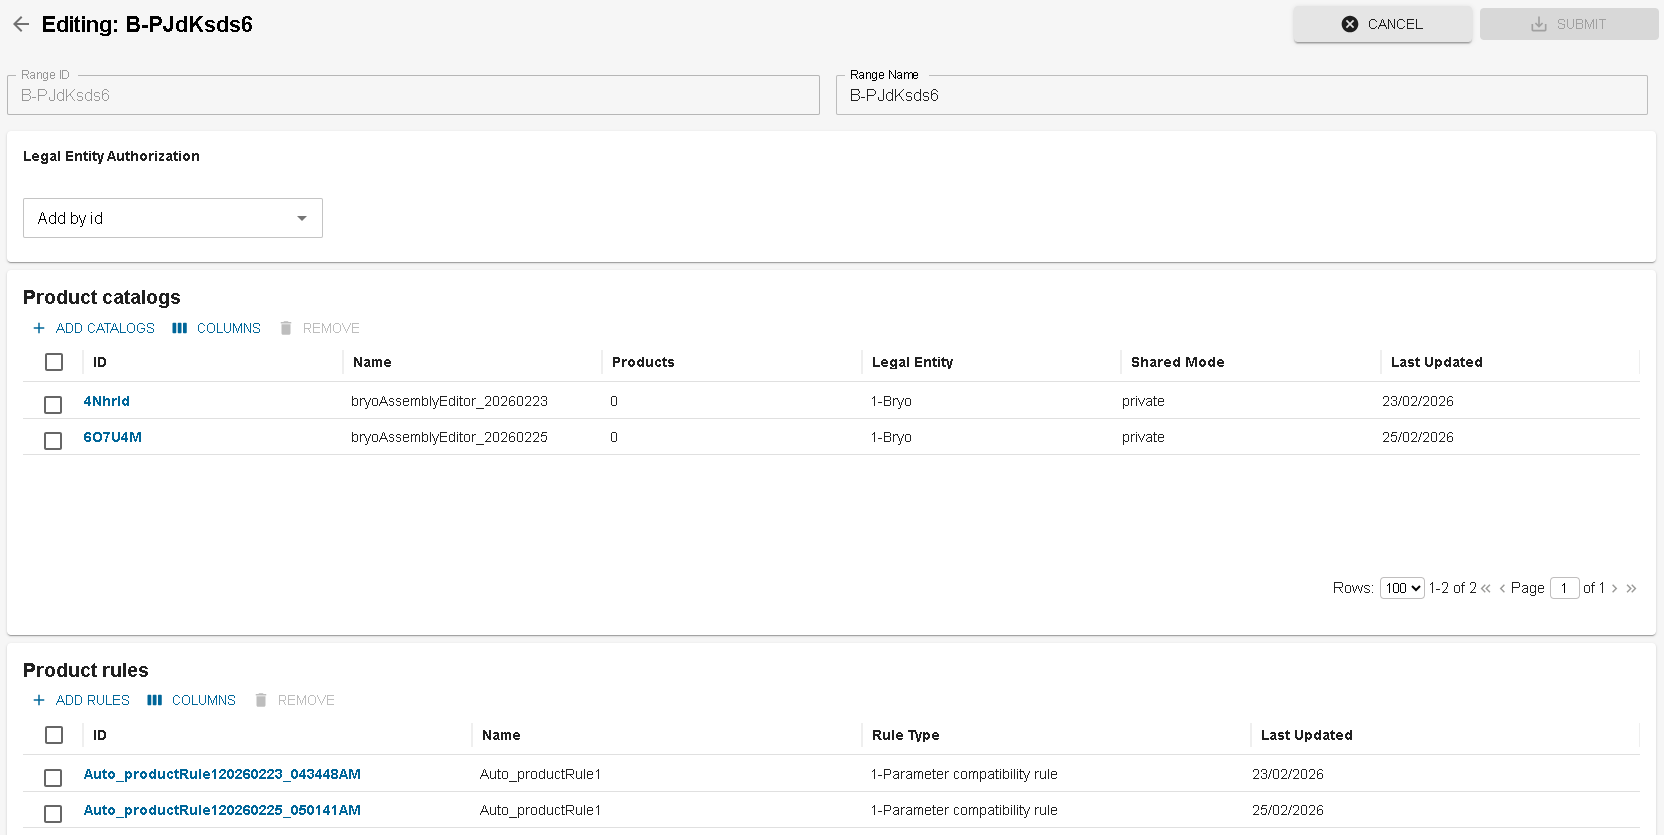Open Columns chooser for Product catalogs
Screen dimensions: 1664x835
(x=216, y=328)
